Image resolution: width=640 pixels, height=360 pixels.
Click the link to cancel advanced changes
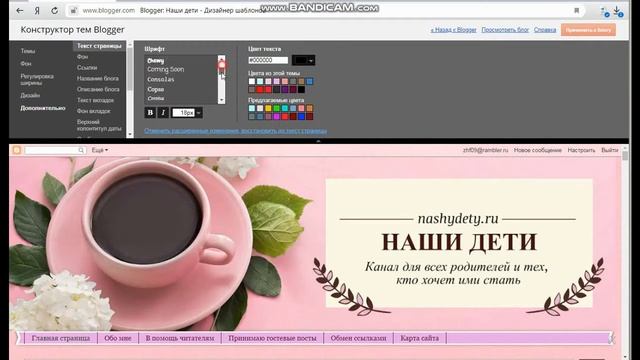tap(236, 131)
